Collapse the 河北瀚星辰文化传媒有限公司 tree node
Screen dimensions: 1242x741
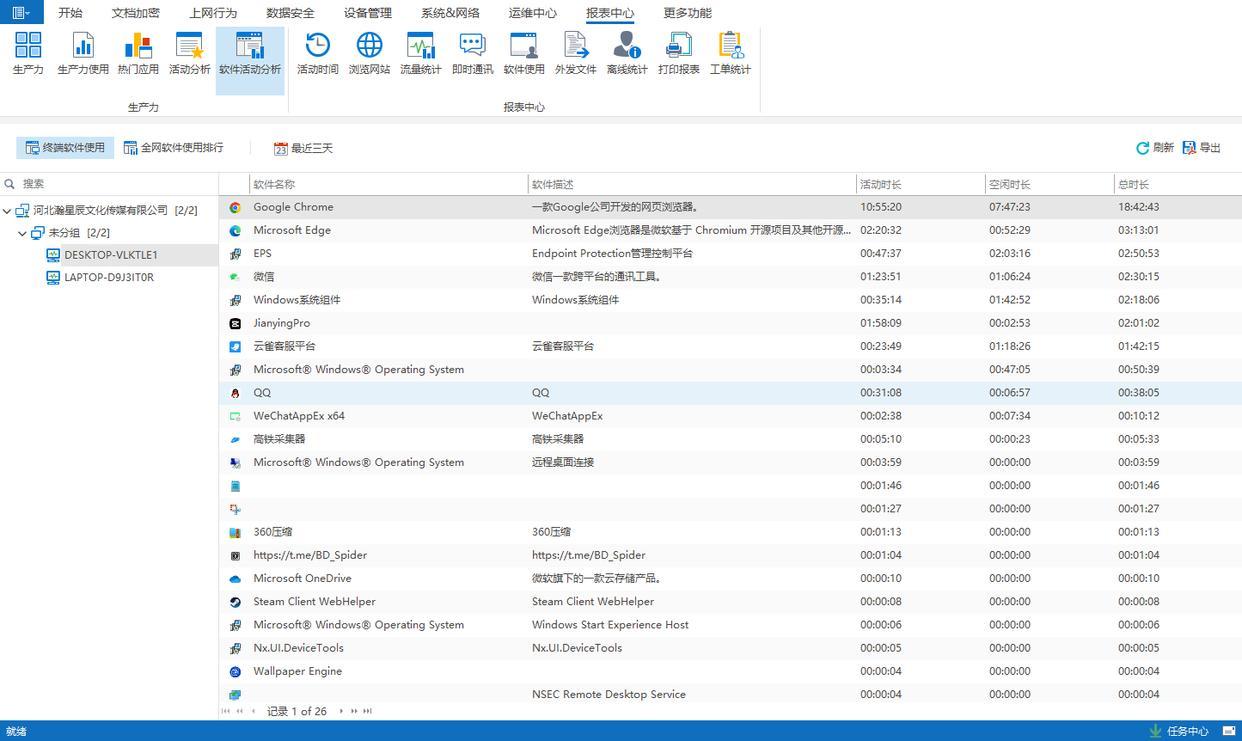[8, 211]
